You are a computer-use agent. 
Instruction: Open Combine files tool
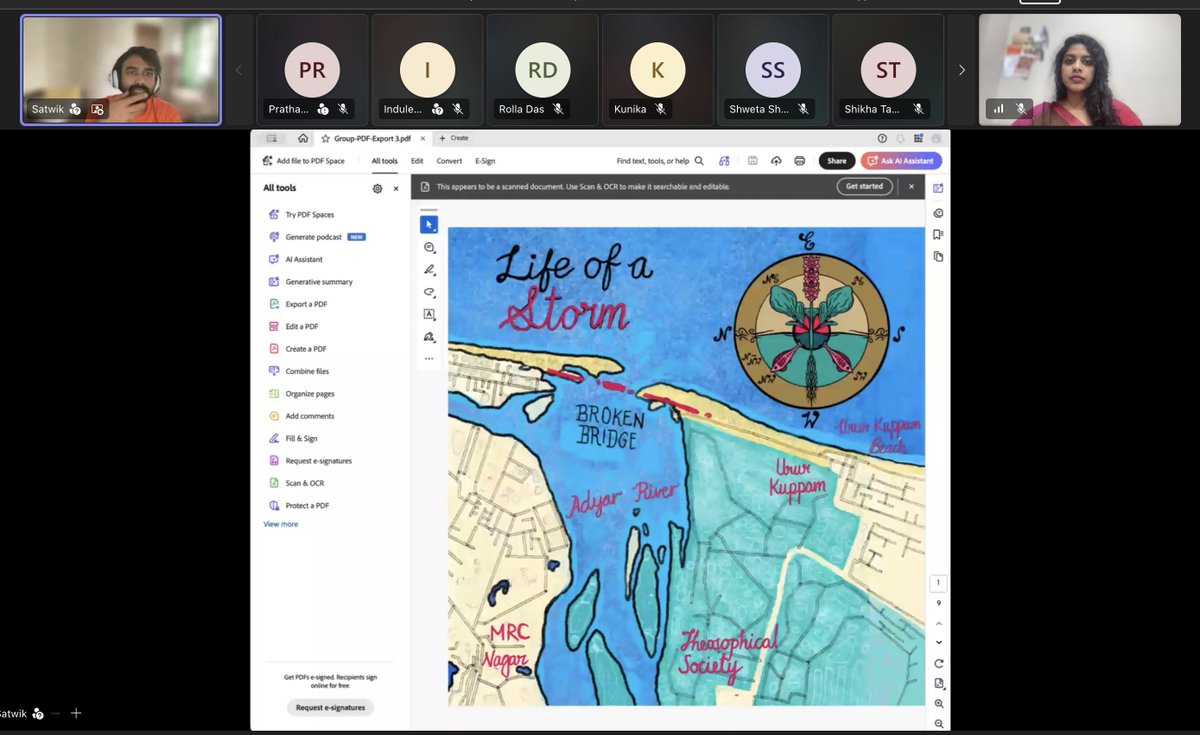click(x=299, y=371)
